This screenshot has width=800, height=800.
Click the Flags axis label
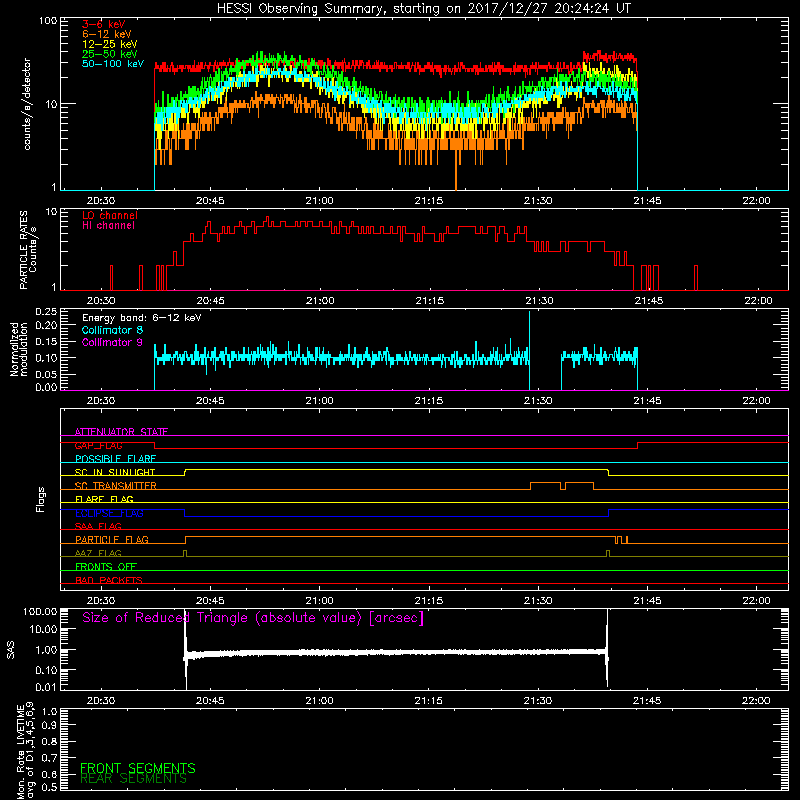tap(40, 499)
